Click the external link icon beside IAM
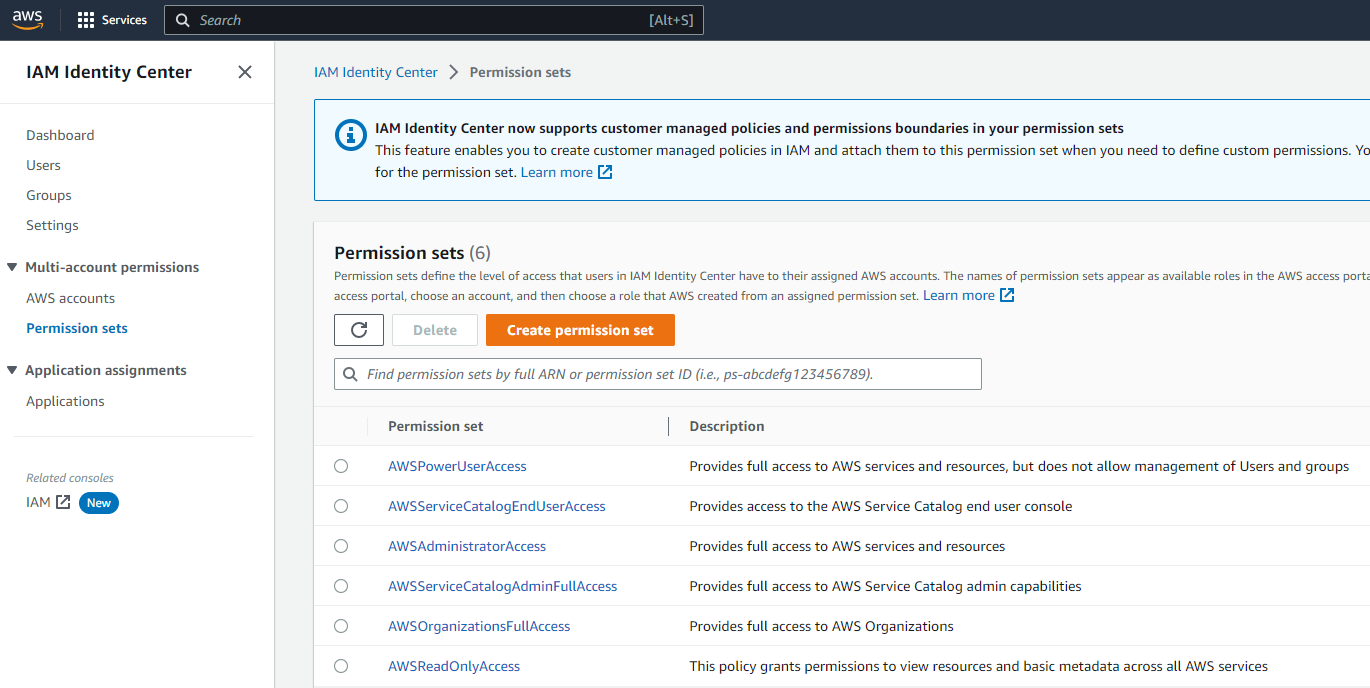Image resolution: width=1370 pixels, height=688 pixels. click(63, 502)
